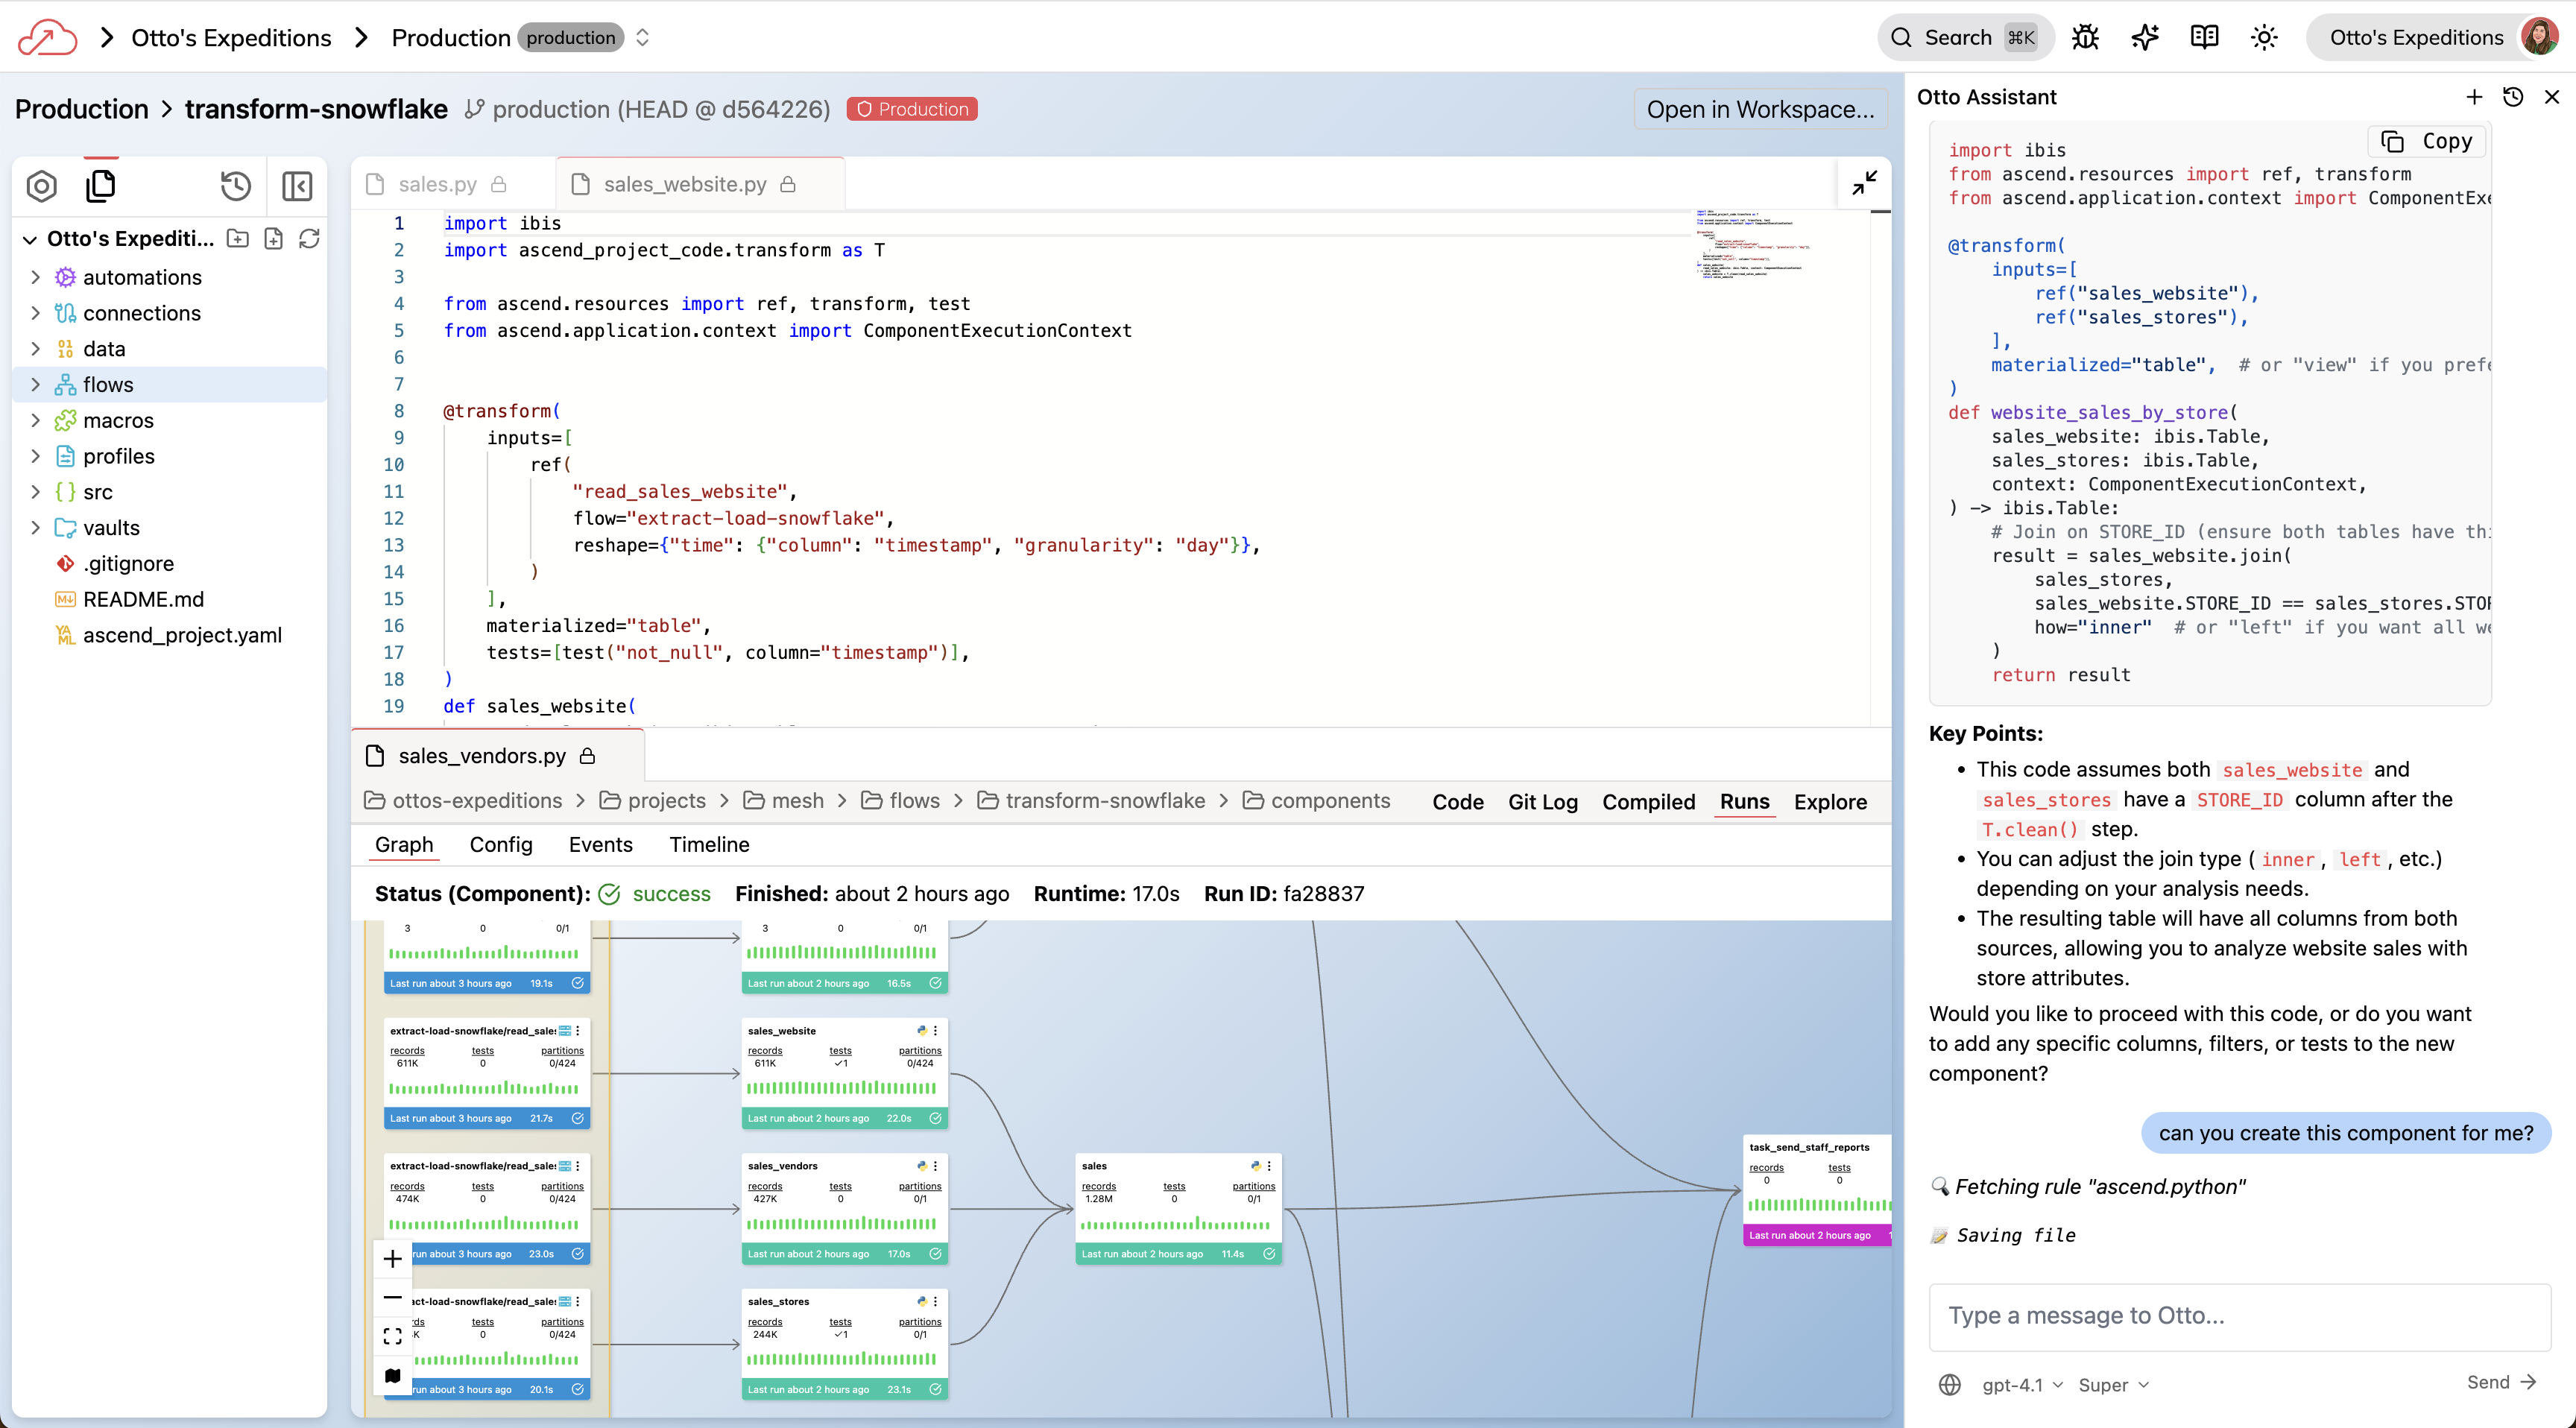Expand the profiles folder
The width and height of the screenshot is (2576, 1428).
pyautogui.click(x=36, y=456)
